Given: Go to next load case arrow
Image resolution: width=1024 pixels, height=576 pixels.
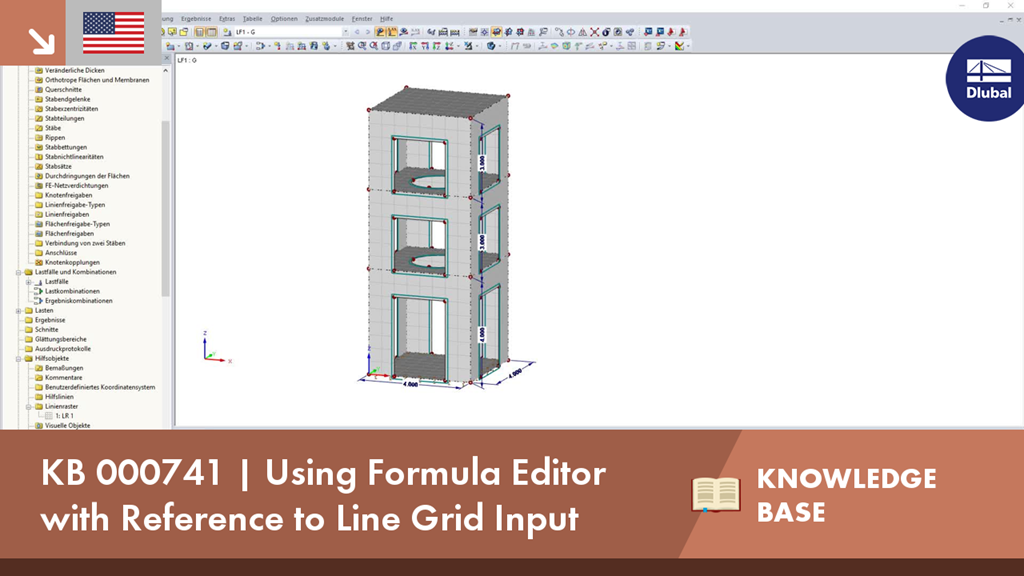Looking at the screenshot, I should (x=368, y=32).
